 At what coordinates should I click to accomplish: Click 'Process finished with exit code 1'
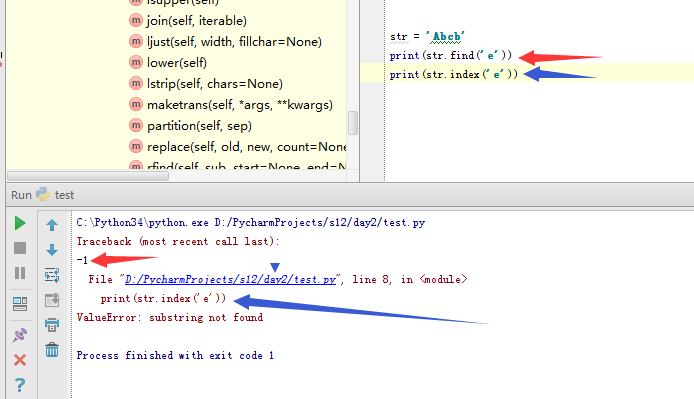[x=175, y=356]
